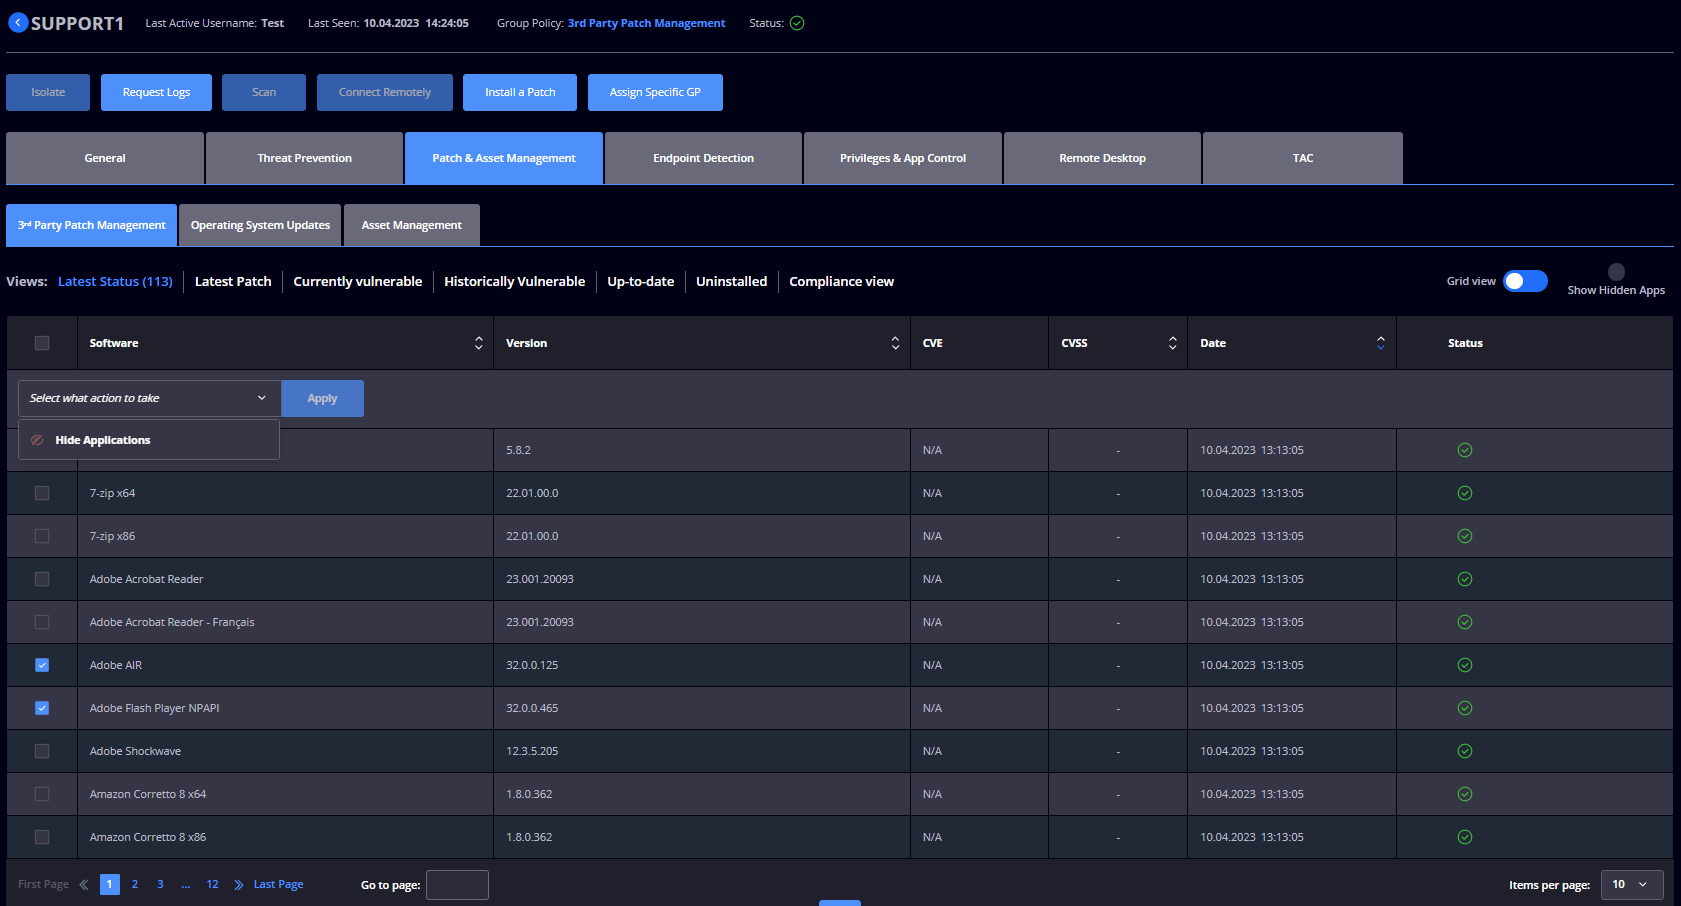Viewport: 1681px width, 906px height.
Task: Select the Asset Management sub-tab
Action: tap(412, 225)
